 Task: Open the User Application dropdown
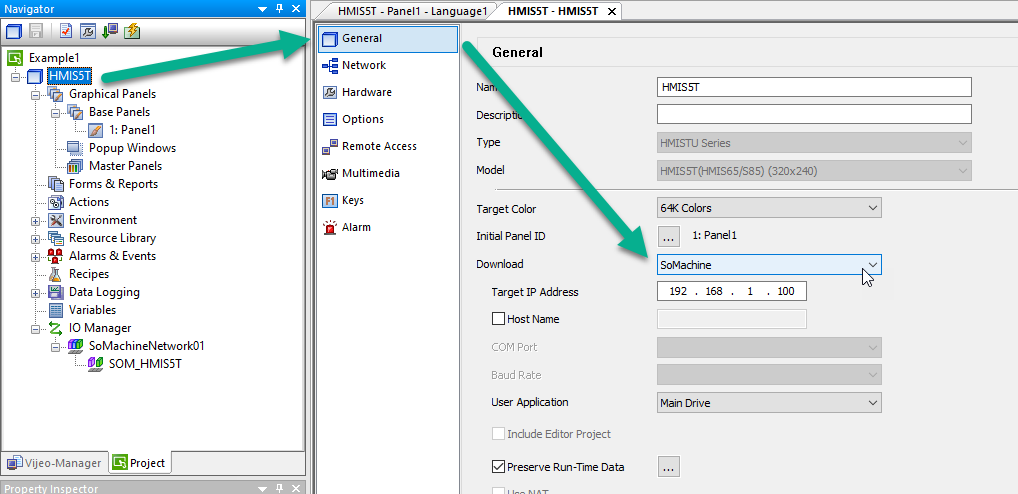point(769,402)
